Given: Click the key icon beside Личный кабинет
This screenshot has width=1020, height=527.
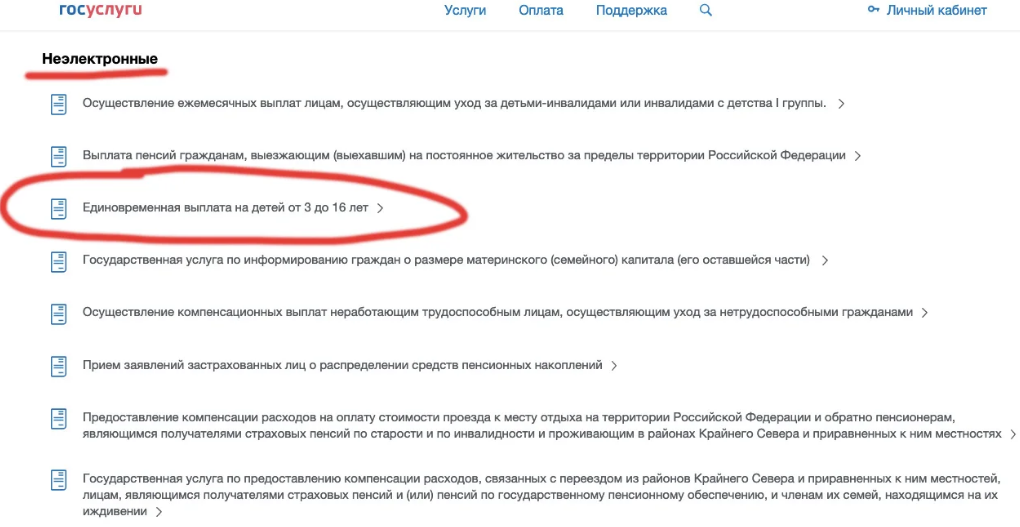Looking at the screenshot, I should (x=874, y=10).
